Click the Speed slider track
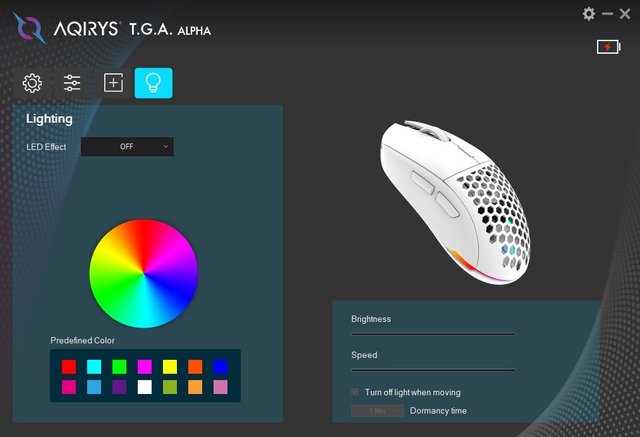The image size is (640, 437). pyautogui.click(x=433, y=370)
